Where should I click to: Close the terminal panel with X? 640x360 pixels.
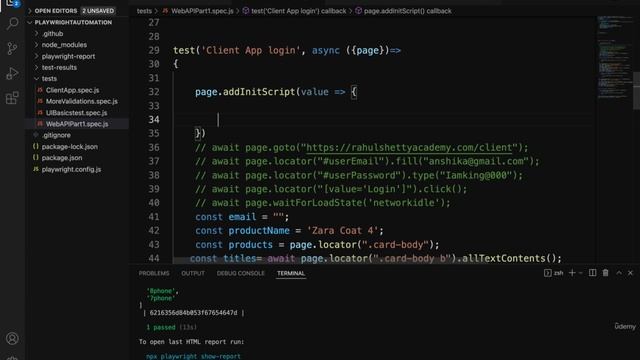(x=630, y=273)
